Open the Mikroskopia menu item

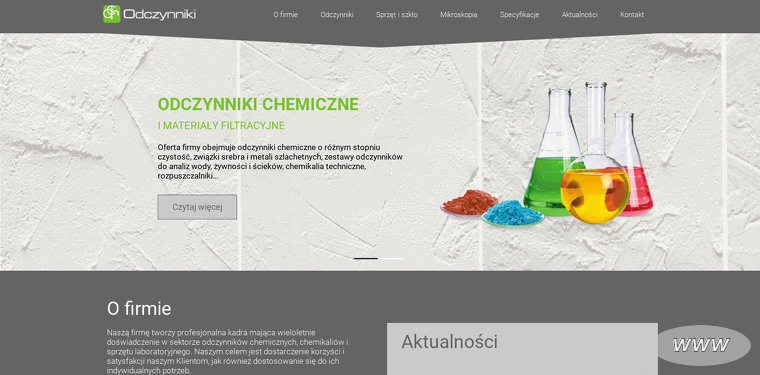point(459,15)
